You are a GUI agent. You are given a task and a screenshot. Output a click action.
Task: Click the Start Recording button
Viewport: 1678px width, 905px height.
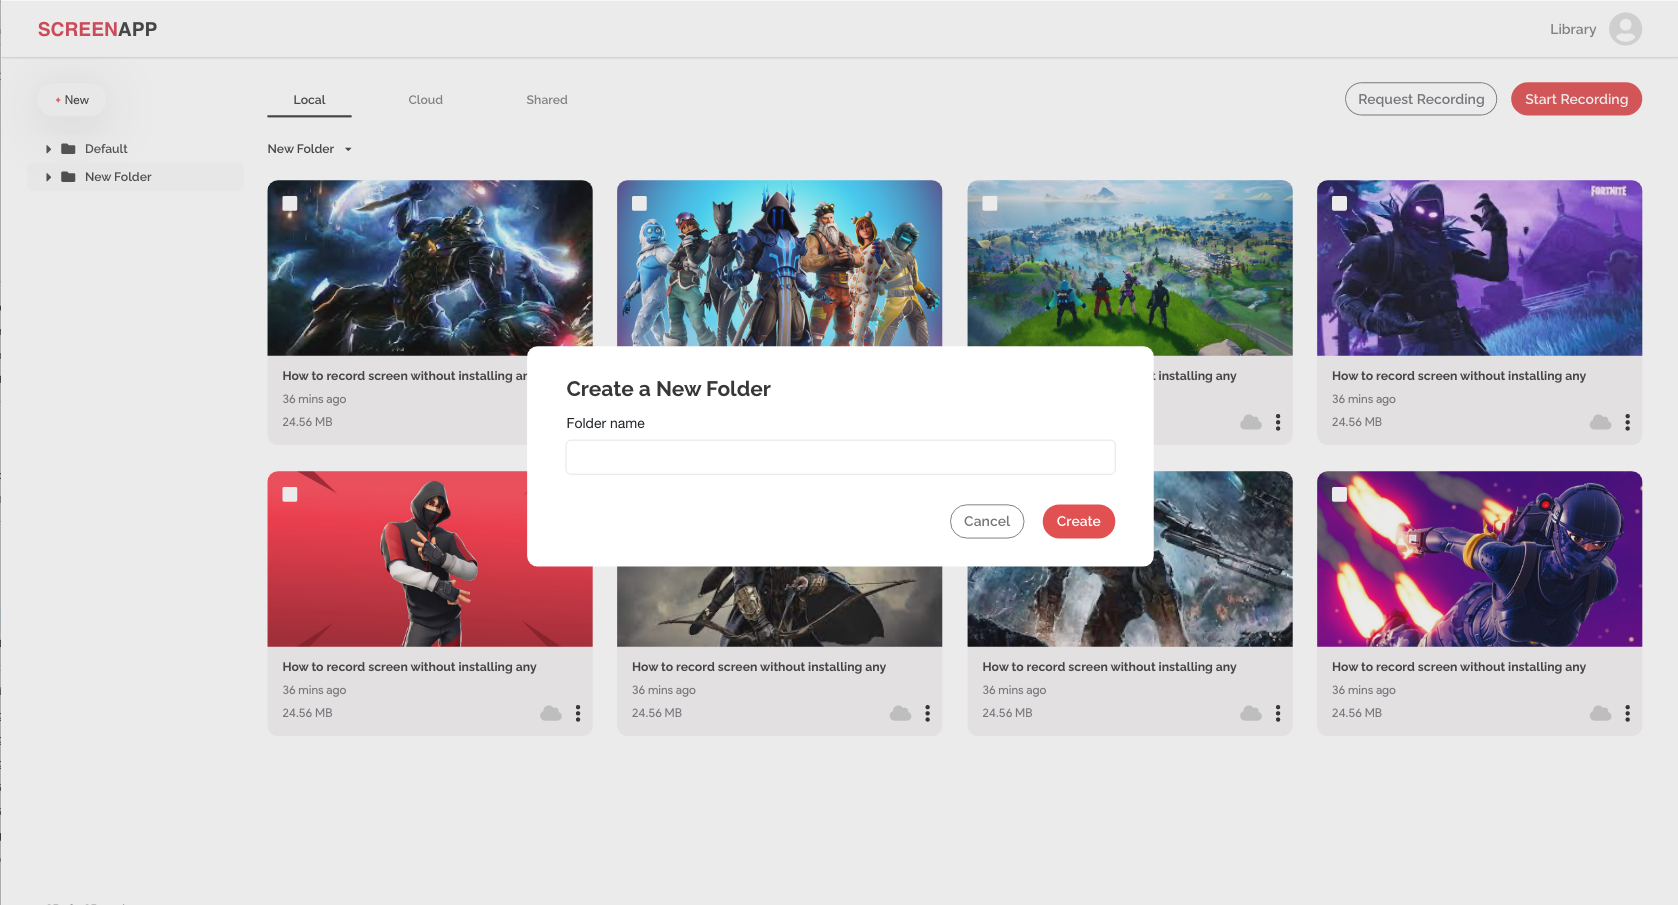(1575, 99)
